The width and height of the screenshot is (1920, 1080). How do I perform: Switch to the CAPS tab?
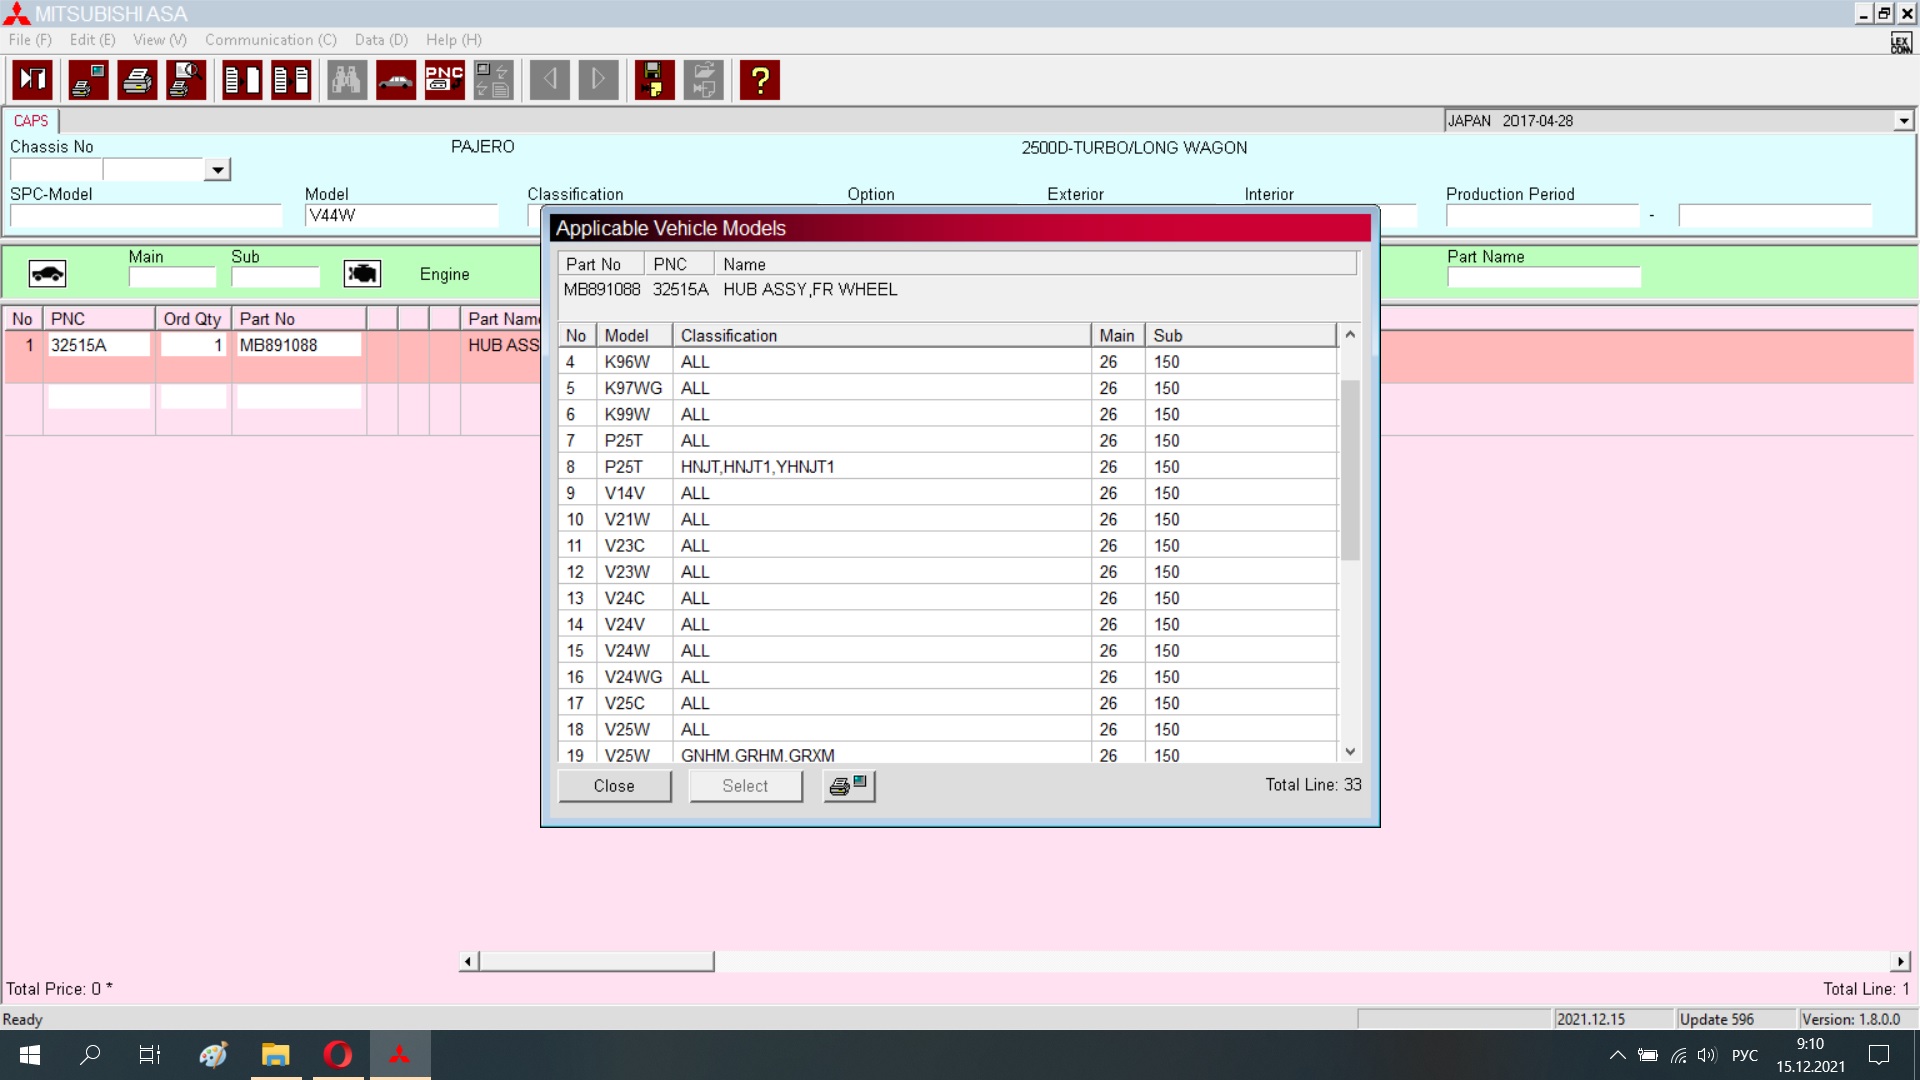pyautogui.click(x=31, y=121)
